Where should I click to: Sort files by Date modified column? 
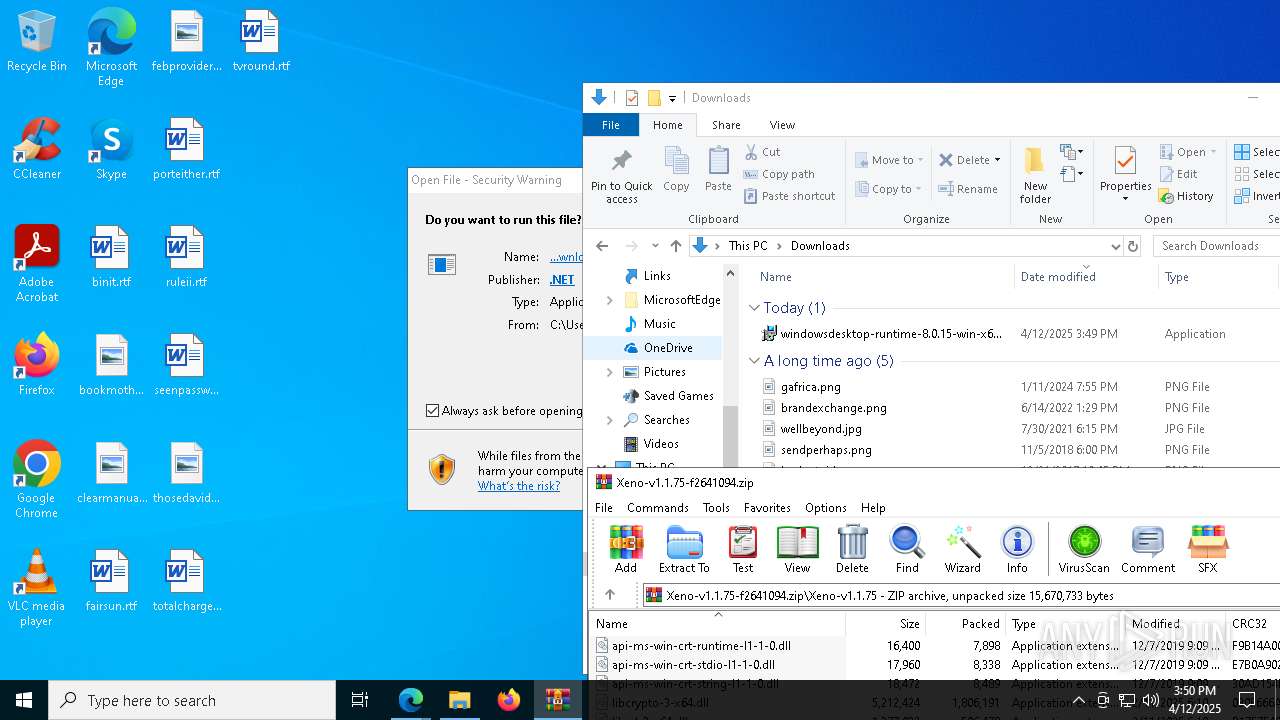[x=1057, y=277]
